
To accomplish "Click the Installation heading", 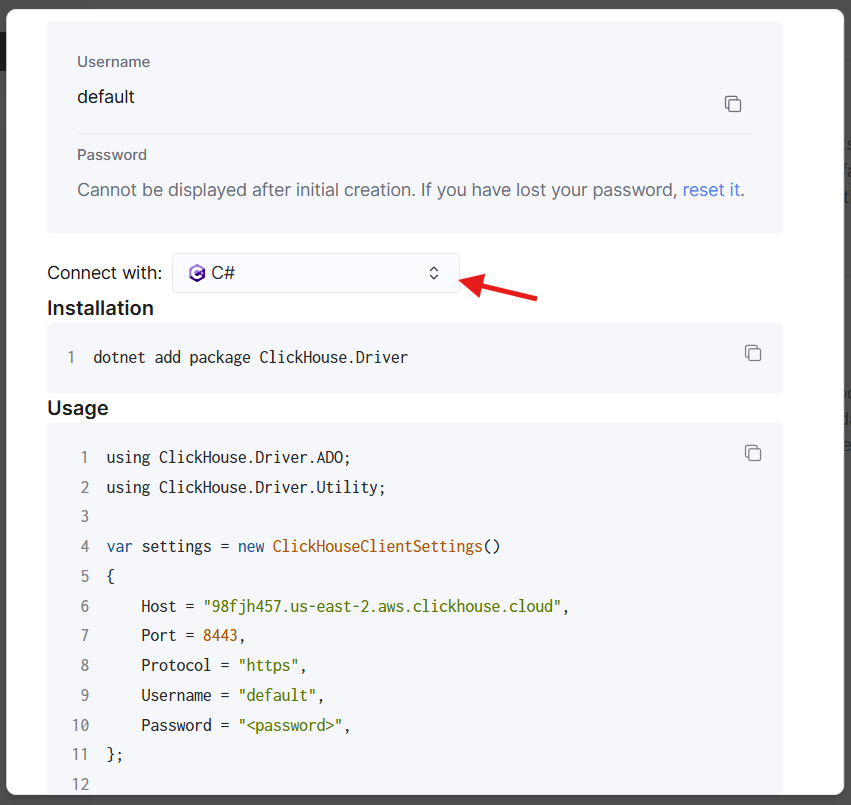I will click(x=100, y=308).
